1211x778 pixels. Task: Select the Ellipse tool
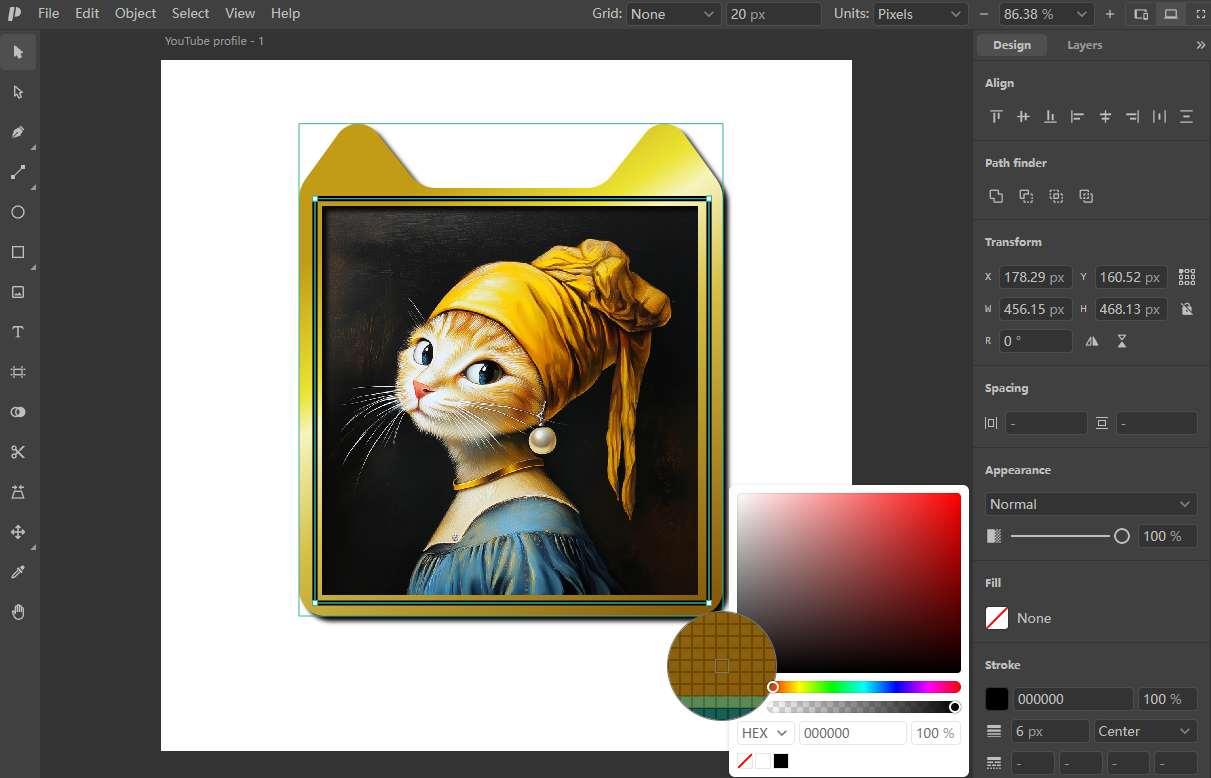pyautogui.click(x=18, y=212)
